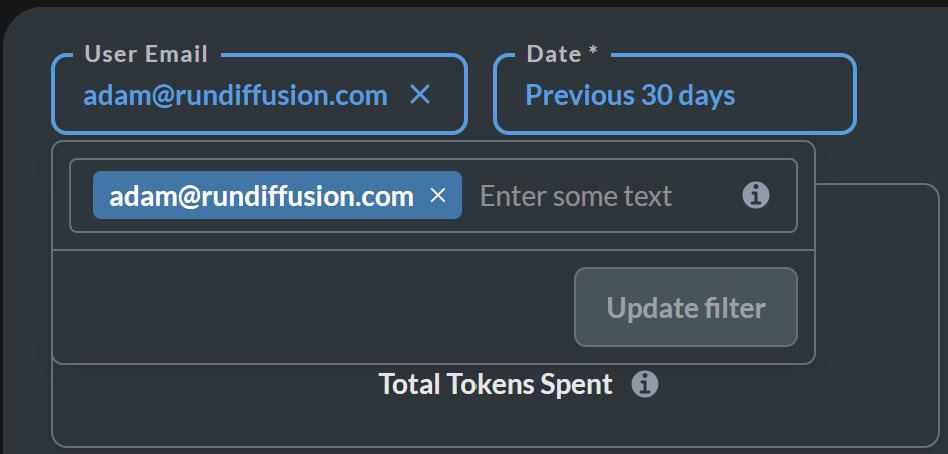This screenshot has height=454, width=948.
Task: Focus the 'Enter some text' input
Action: (605, 196)
